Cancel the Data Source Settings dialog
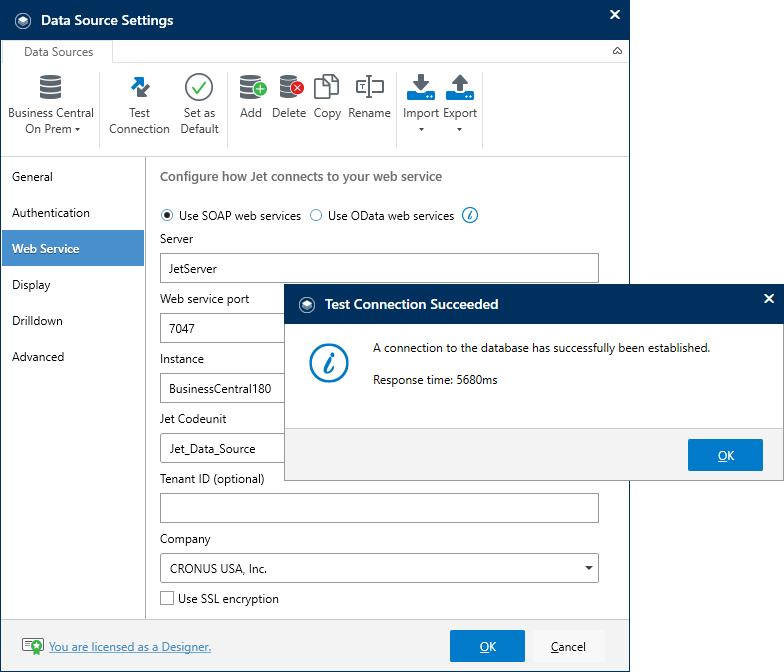The width and height of the screenshot is (784, 672). coord(568,646)
